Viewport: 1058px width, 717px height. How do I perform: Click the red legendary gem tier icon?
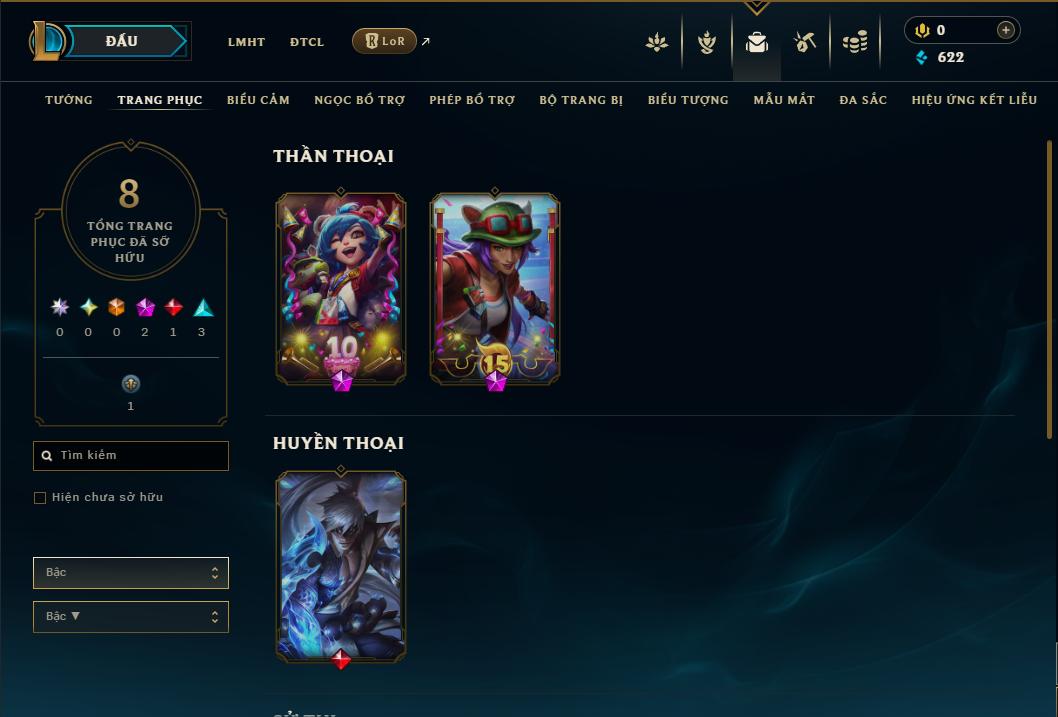click(173, 308)
